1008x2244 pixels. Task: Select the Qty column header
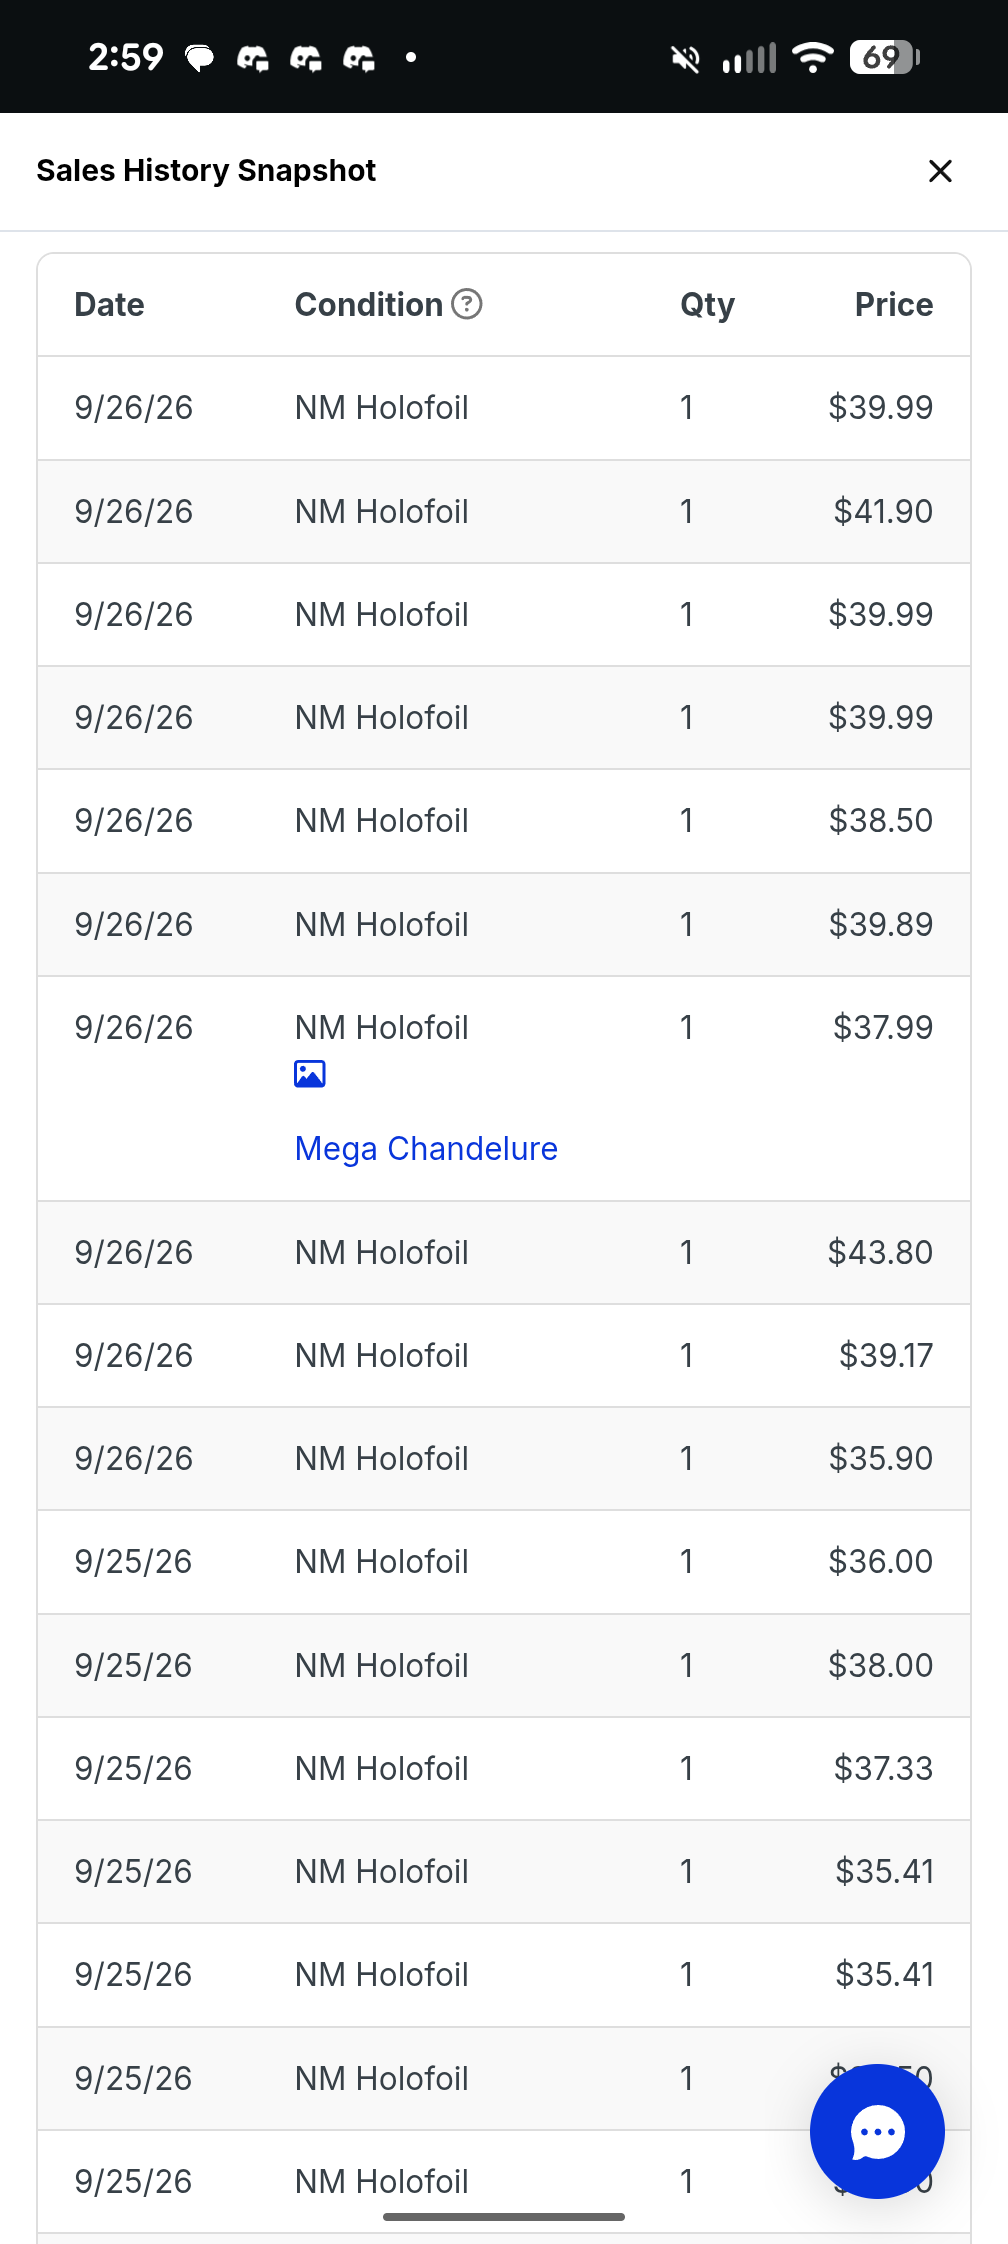(x=707, y=304)
